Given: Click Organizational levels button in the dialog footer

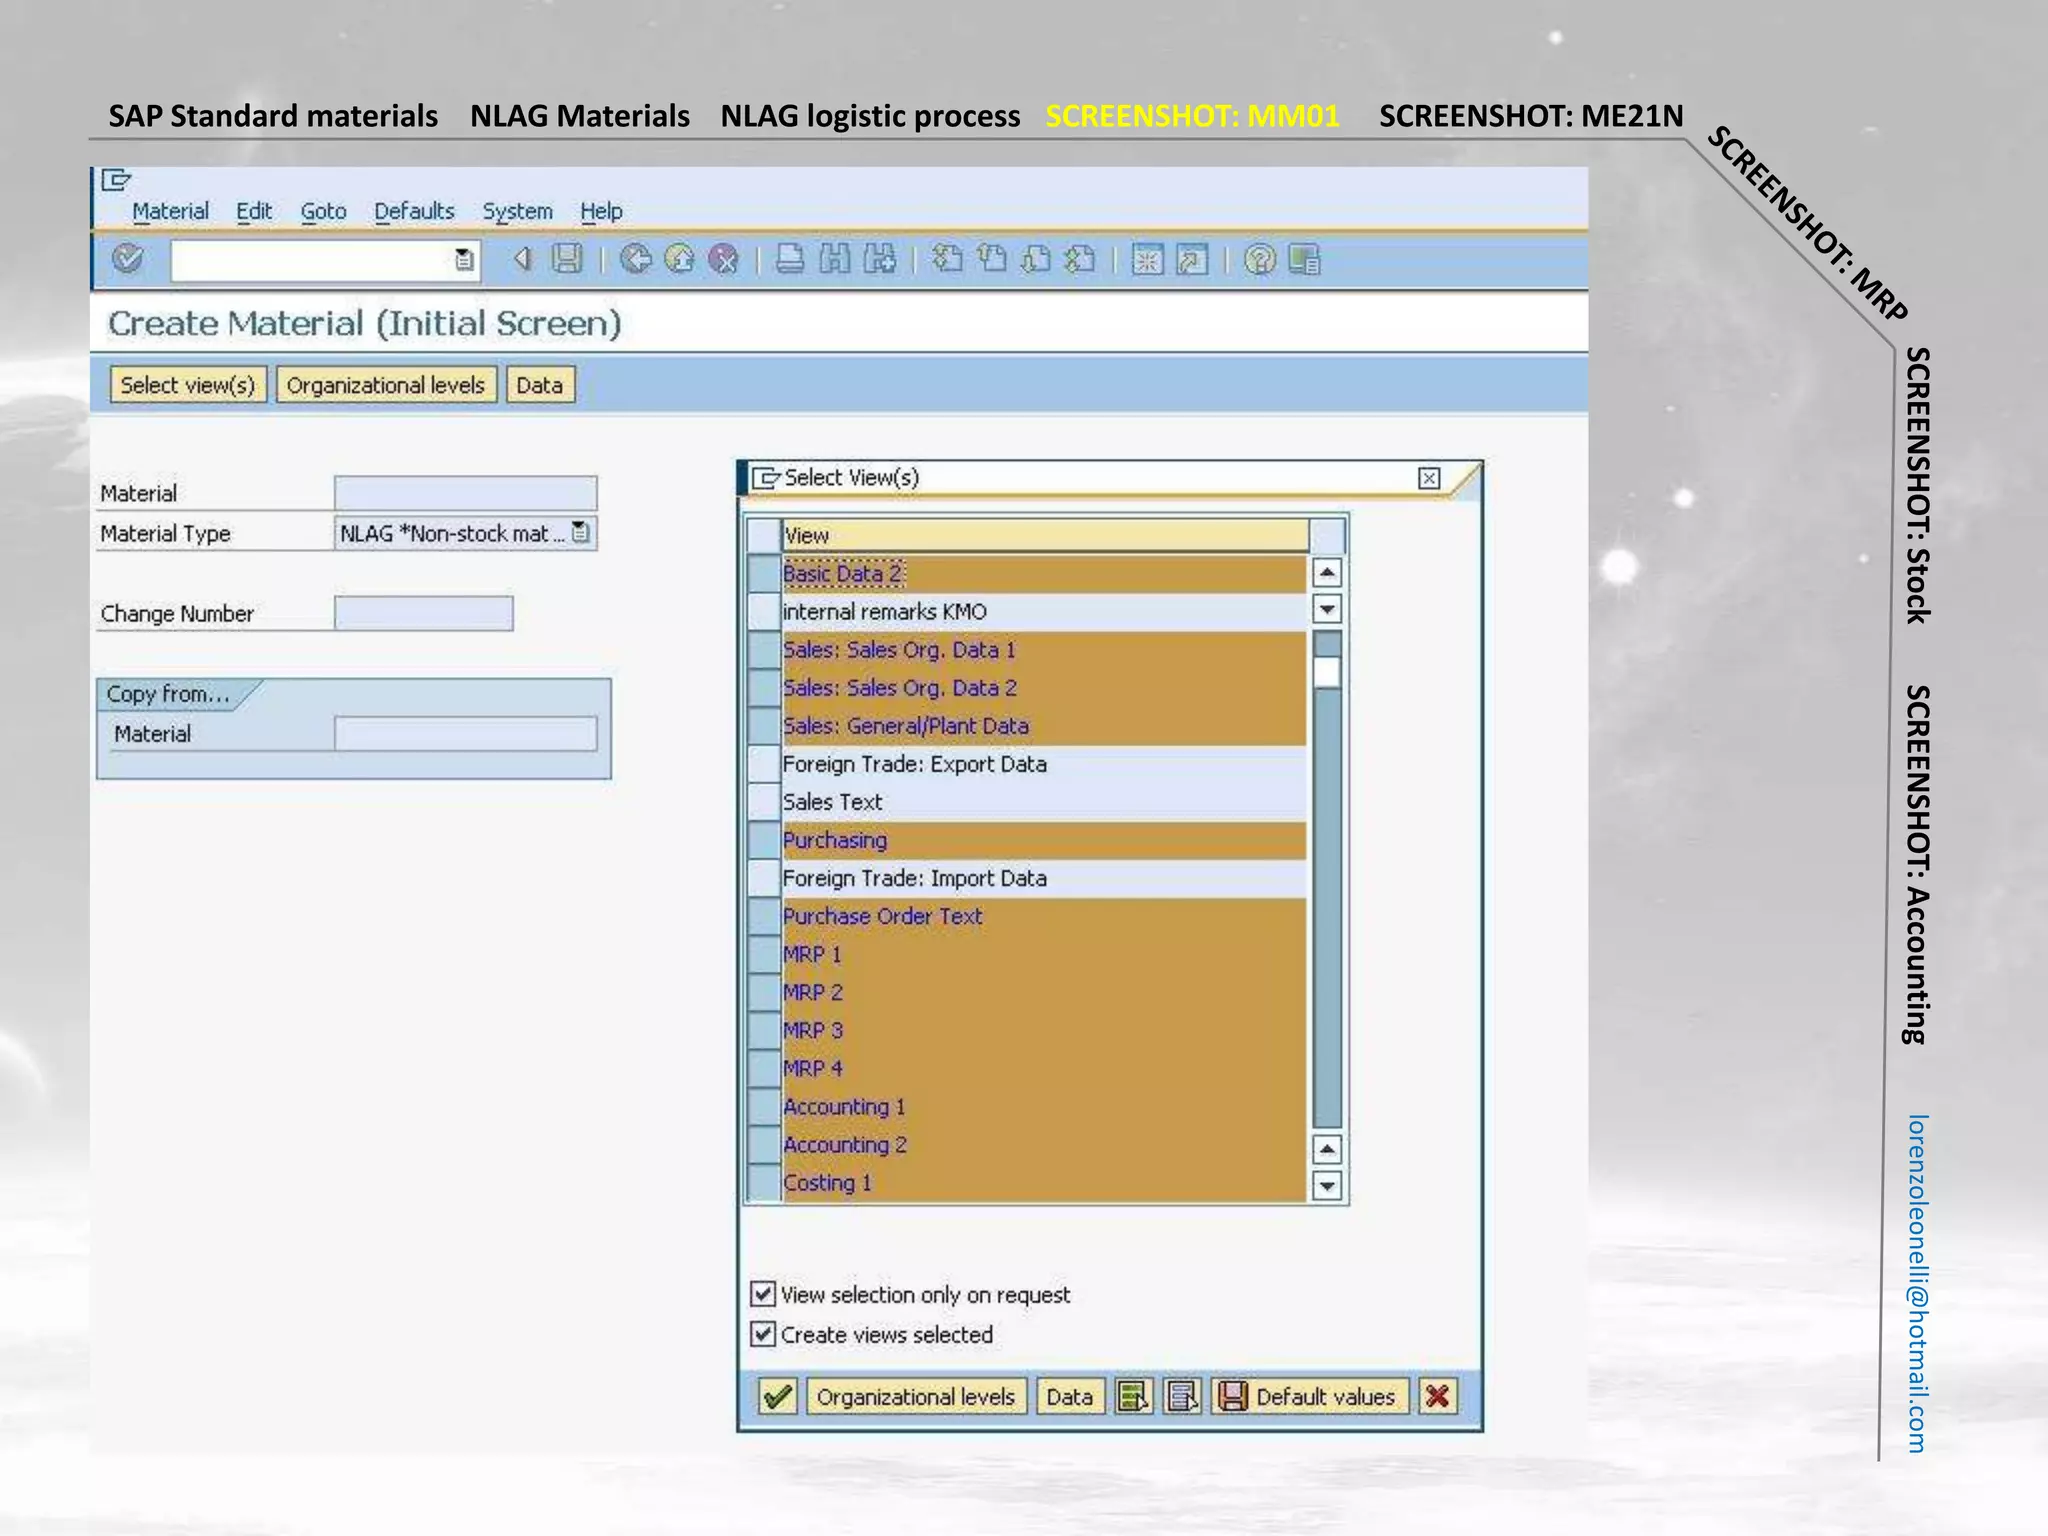Looking at the screenshot, I should click(916, 1396).
